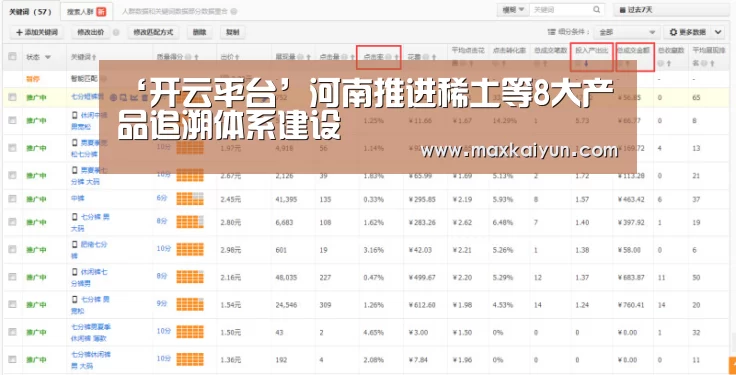Click the 智能匹配 keyword cell
The height and width of the screenshot is (375, 736).
[x=84, y=79]
